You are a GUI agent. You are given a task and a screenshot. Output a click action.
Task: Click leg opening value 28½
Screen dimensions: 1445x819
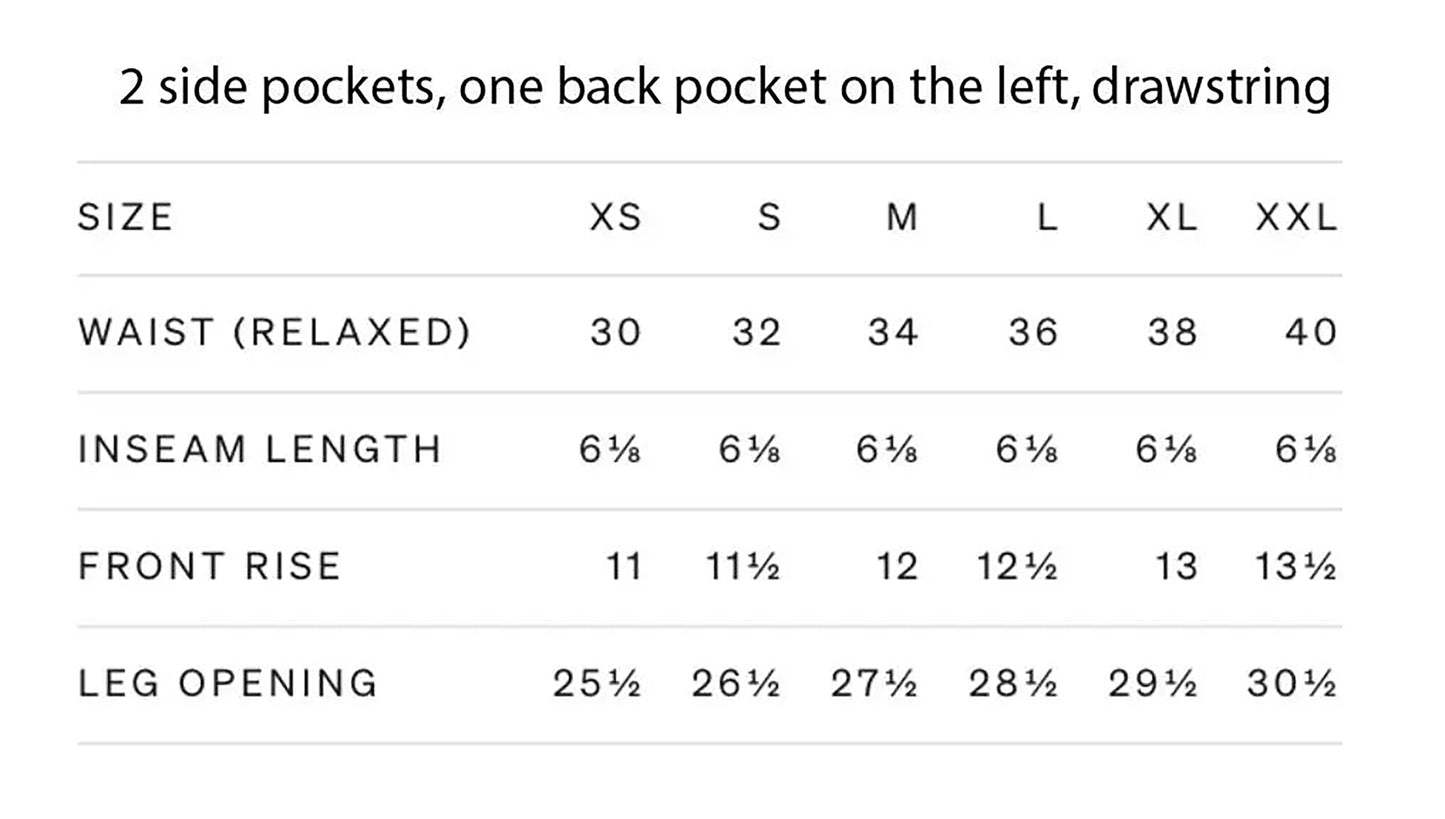[1013, 684]
